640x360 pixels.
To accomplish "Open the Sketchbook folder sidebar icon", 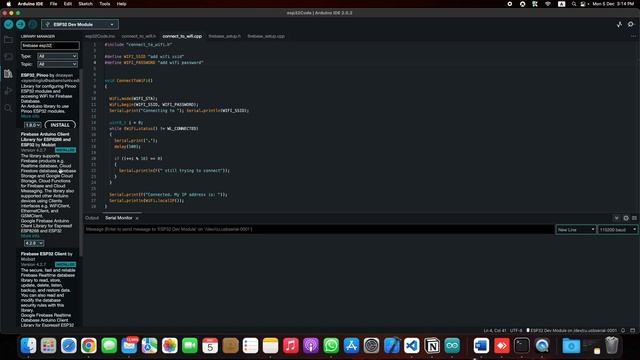I will pos(8,40).
